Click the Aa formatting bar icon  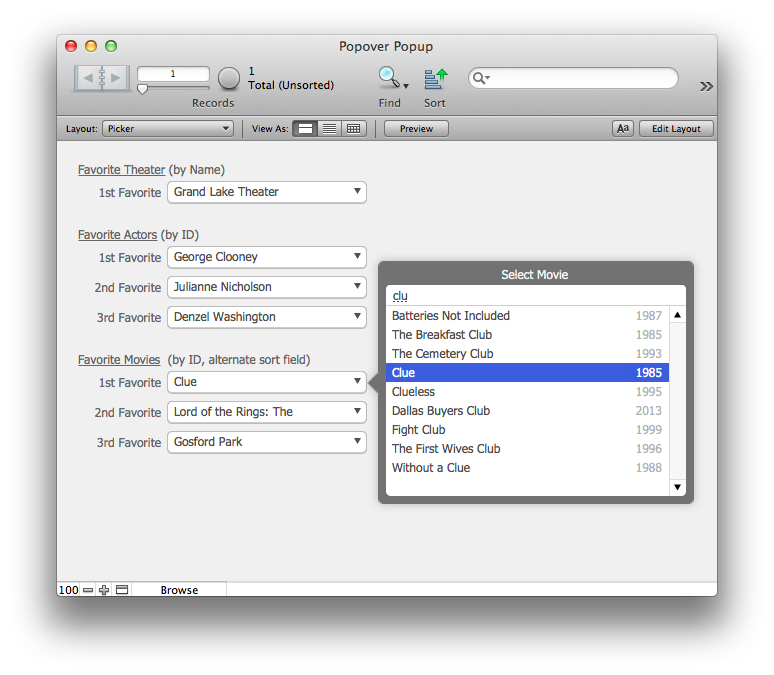tap(623, 129)
